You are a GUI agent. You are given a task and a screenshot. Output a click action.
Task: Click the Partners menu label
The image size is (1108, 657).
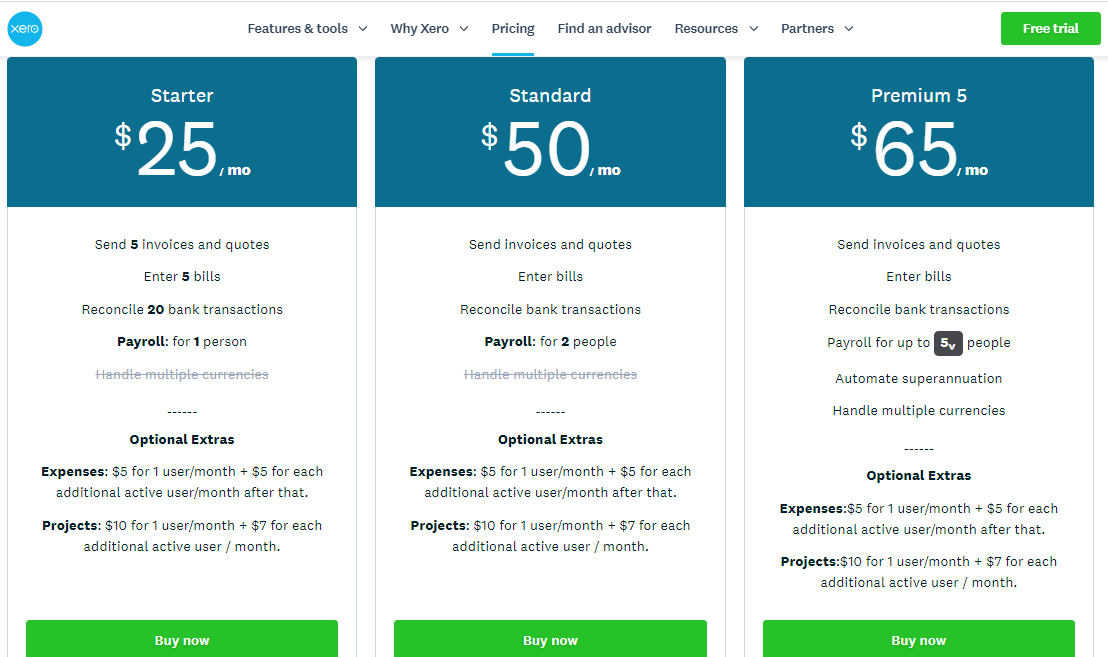tap(807, 29)
